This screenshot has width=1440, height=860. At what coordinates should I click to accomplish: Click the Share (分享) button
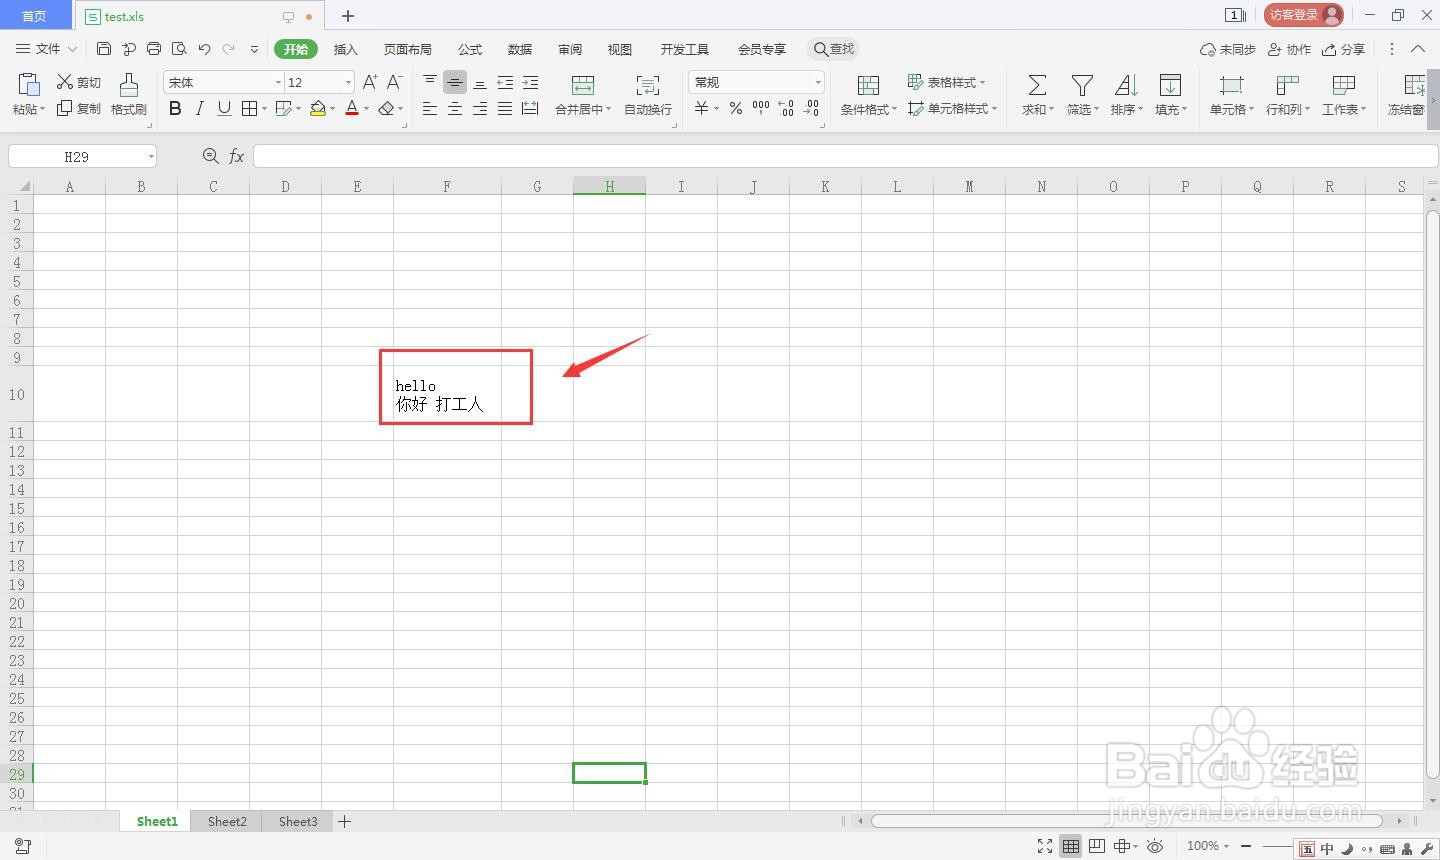coord(1343,49)
